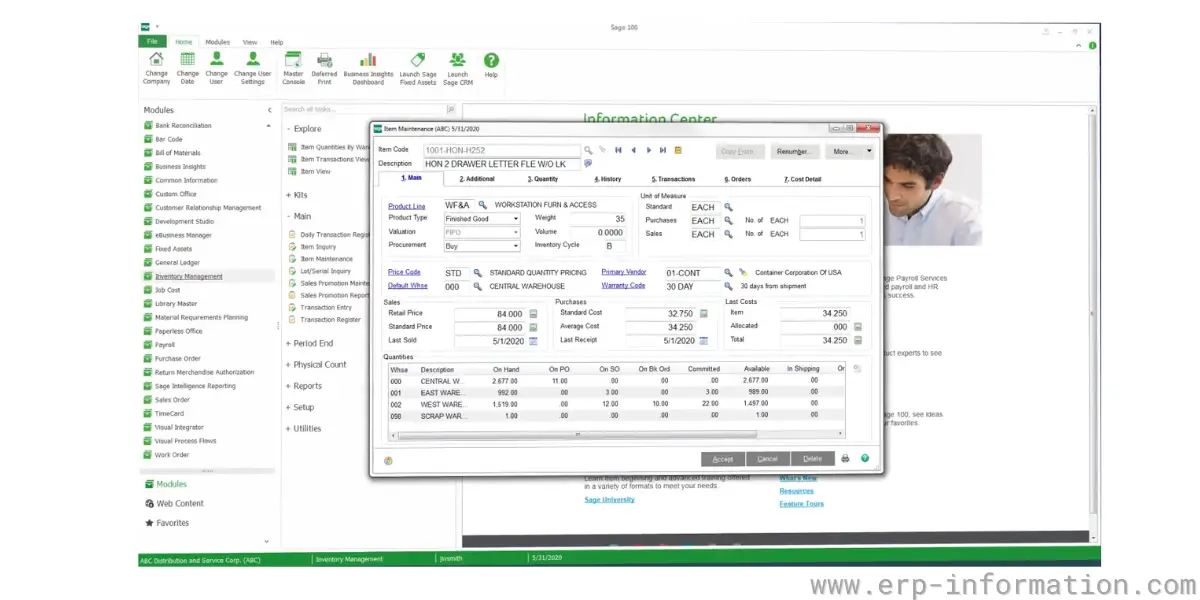Open Warranty Code lookup magnifier

(x=728, y=286)
